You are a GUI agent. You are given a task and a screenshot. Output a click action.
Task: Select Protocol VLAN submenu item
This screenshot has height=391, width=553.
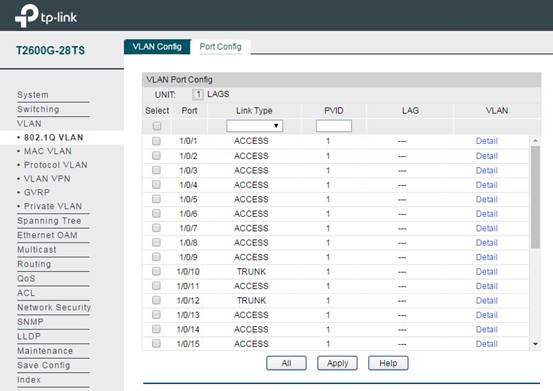tap(56, 165)
